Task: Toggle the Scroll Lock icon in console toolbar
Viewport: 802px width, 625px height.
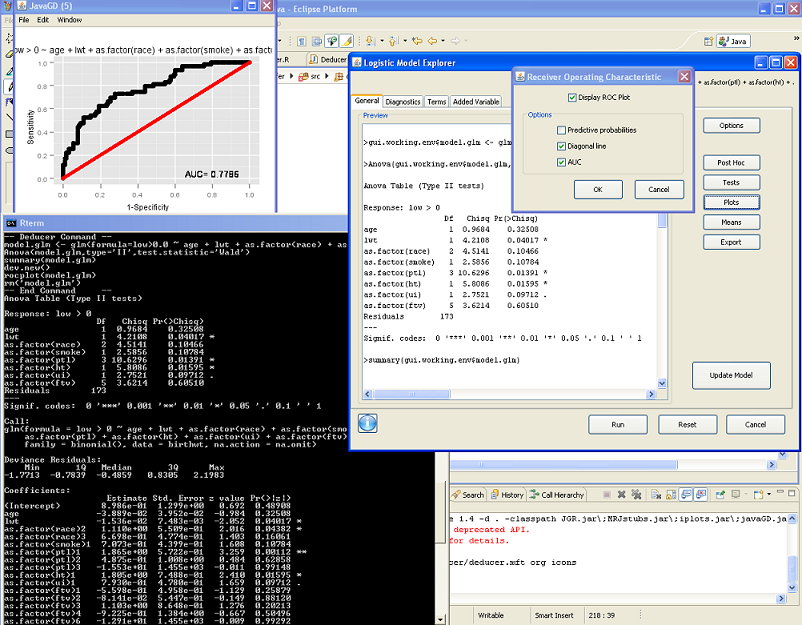Action: pos(671,495)
